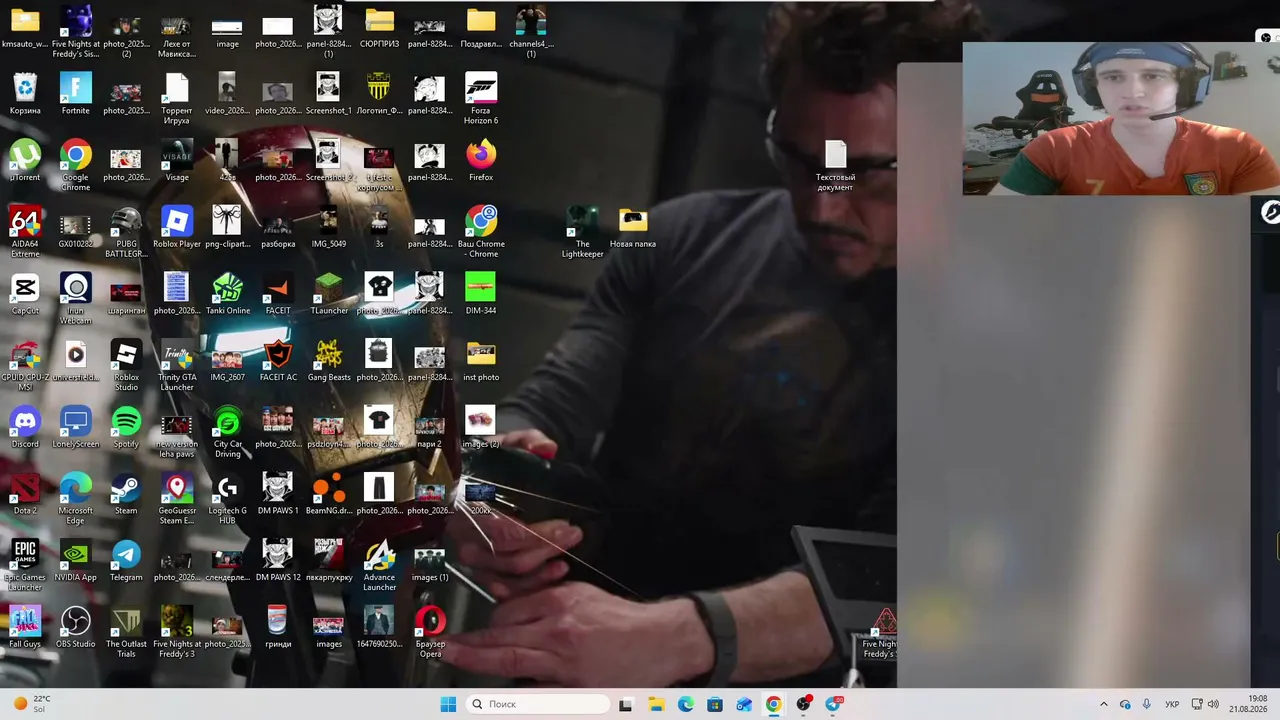Open the СЮРПРИЗ folder
The width and height of the screenshot is (1280, 720).
(x=379, y=28)
